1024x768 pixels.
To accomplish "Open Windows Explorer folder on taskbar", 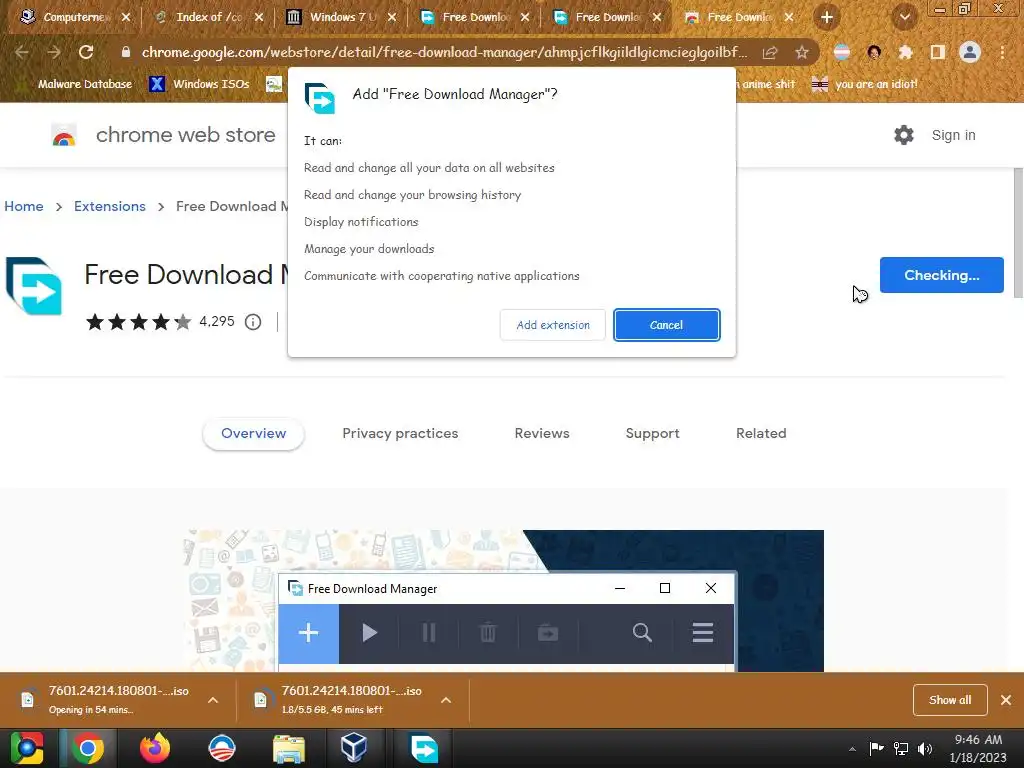I will (x=288, y=748).
